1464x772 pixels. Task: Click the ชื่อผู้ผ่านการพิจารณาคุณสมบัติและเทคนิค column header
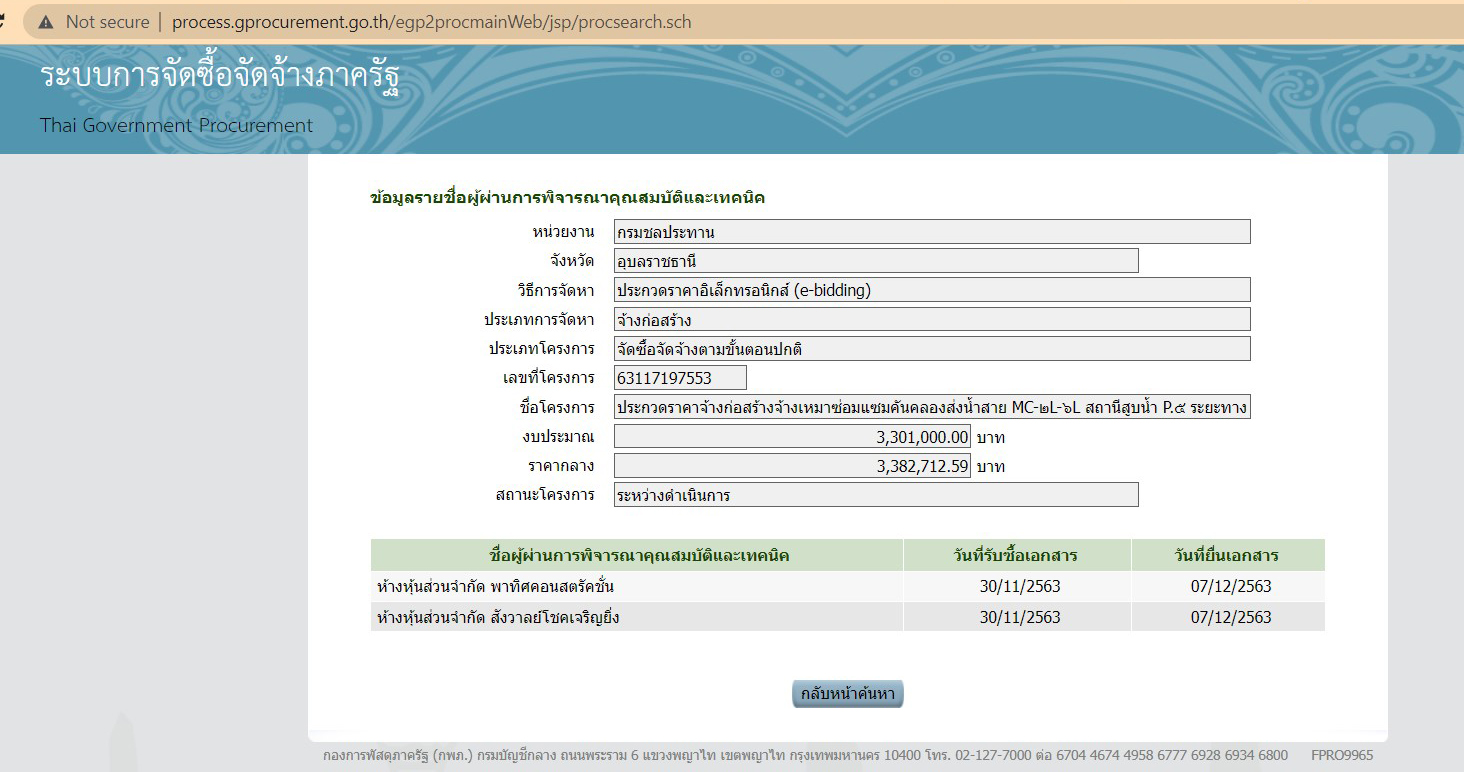[637, 556]
